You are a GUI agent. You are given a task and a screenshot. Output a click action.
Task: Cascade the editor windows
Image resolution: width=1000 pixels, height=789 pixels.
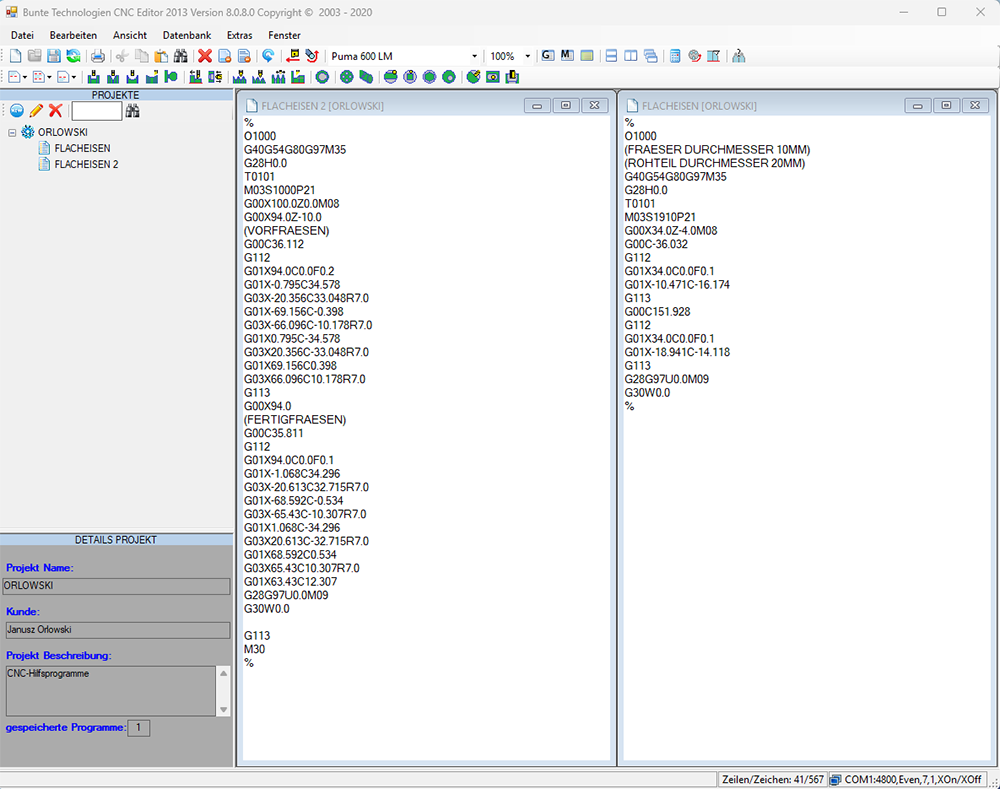[651, 56]
